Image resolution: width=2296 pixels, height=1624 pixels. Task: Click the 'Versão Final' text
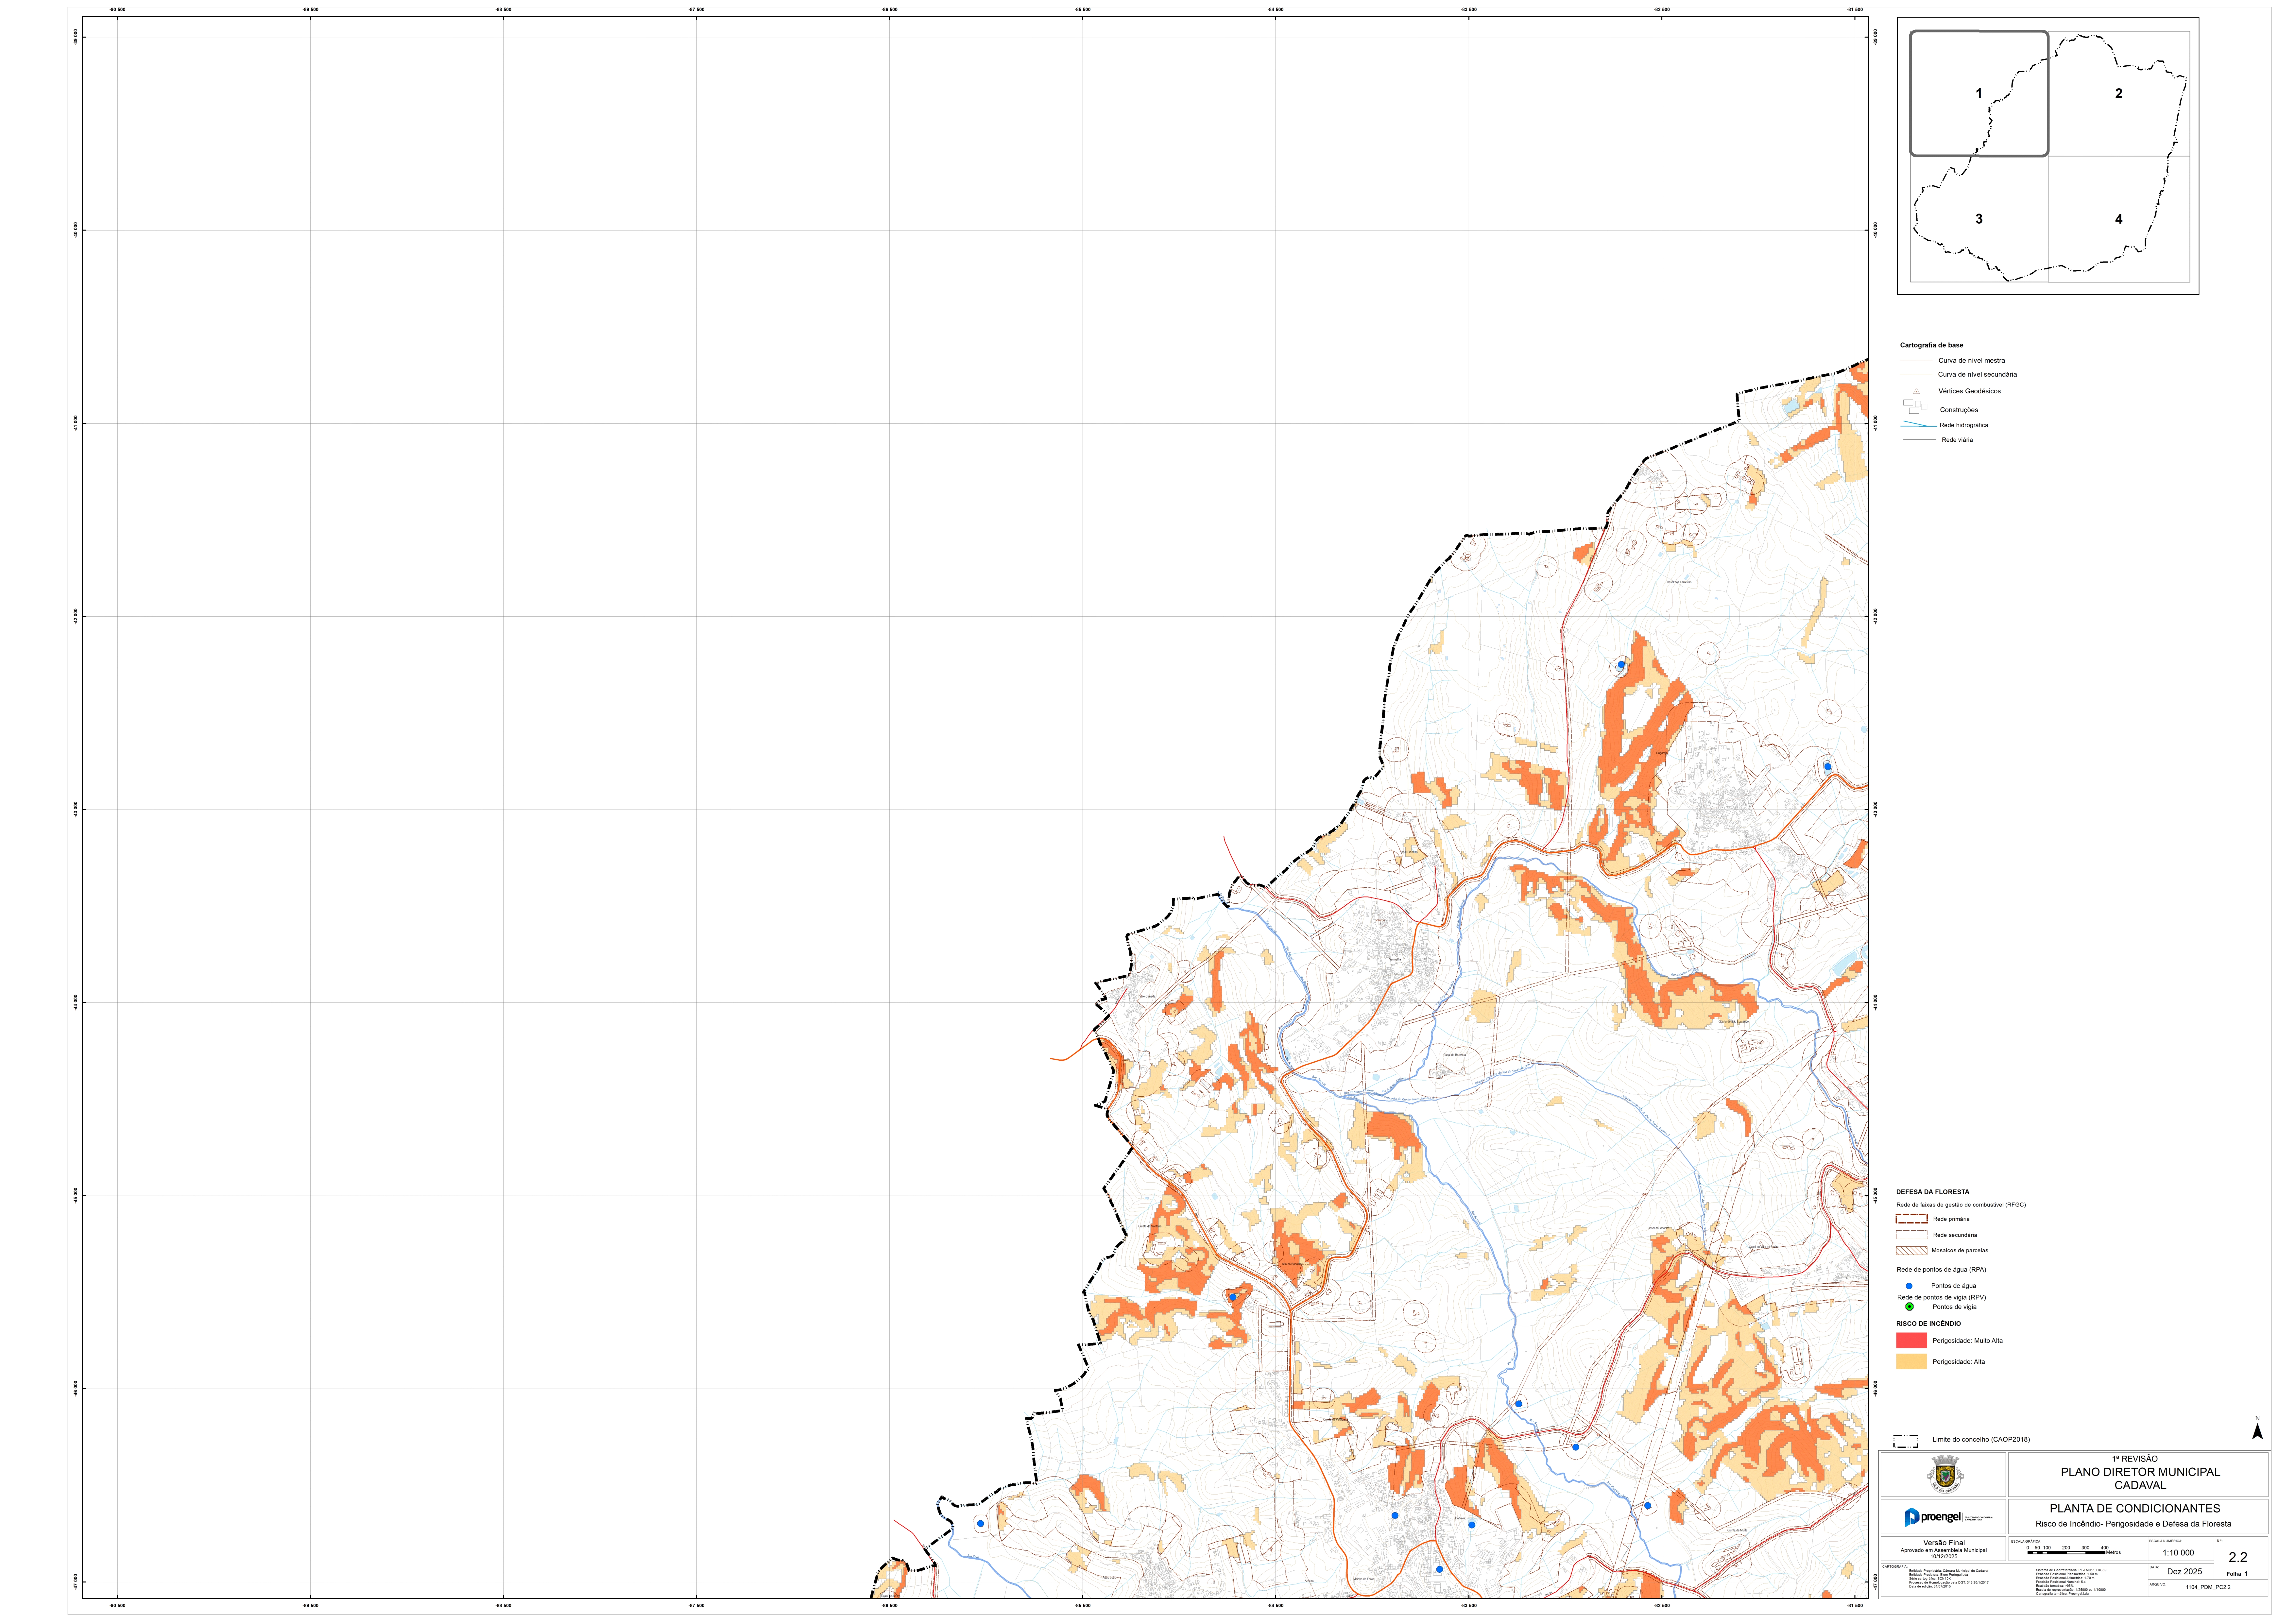coord(1944,1543)
